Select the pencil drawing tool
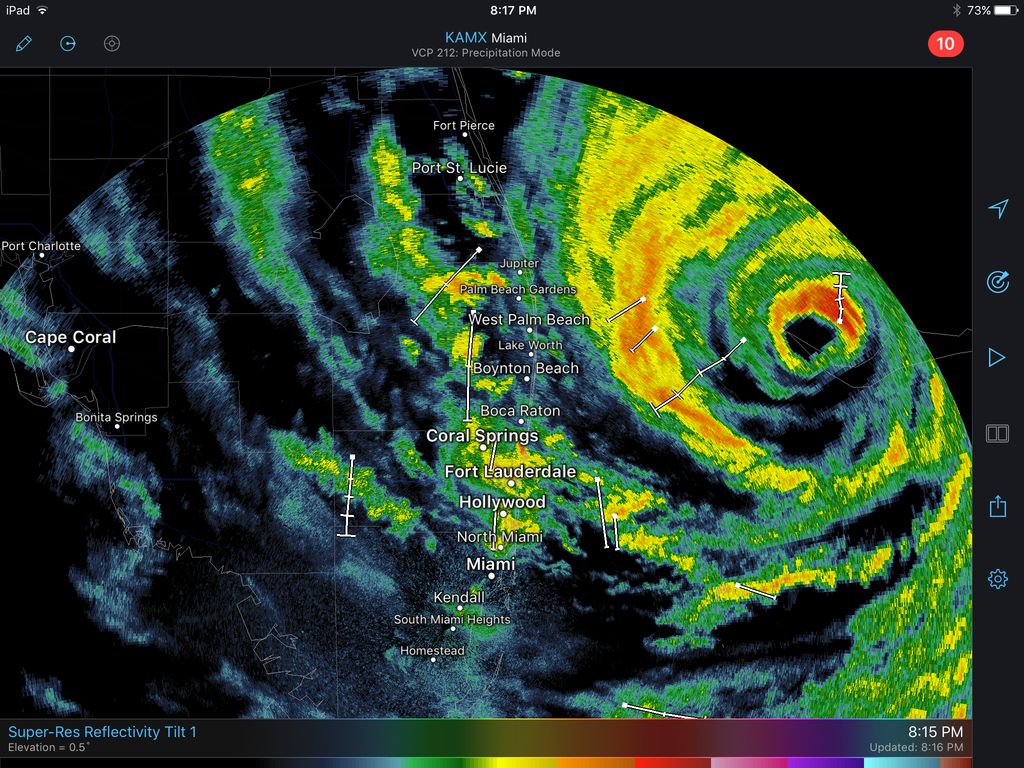This screenshot has height=768, width=1024. click(24, 44)
